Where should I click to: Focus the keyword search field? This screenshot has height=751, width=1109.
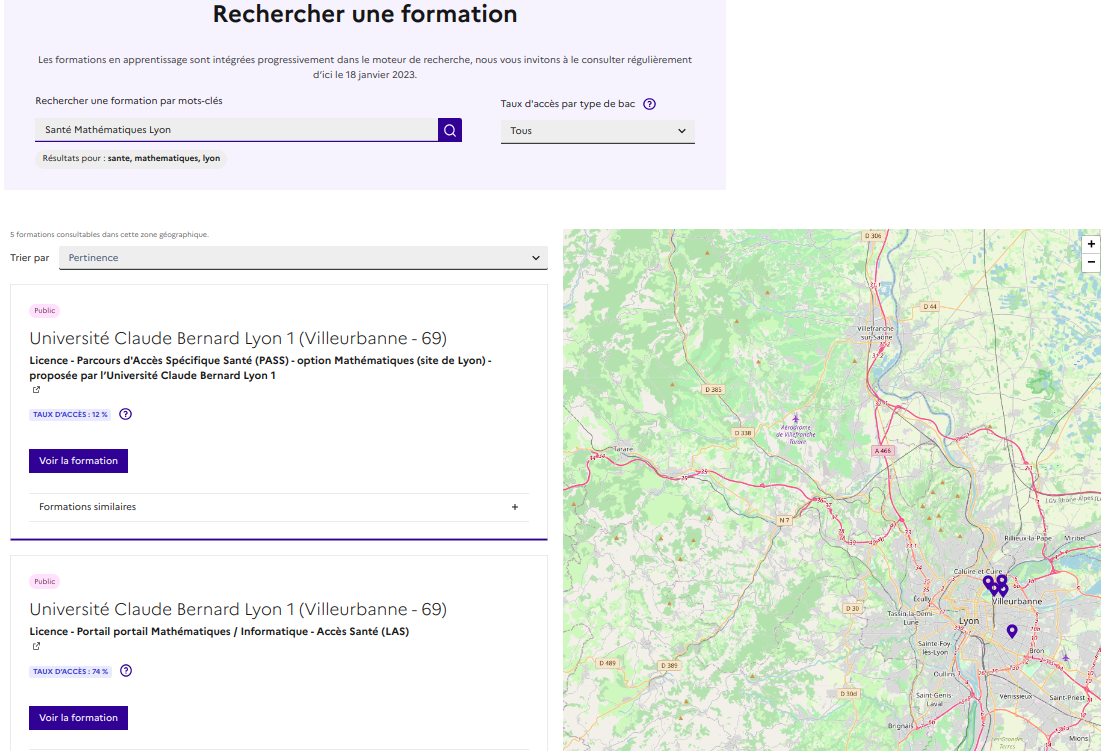[x=236, y=130]
